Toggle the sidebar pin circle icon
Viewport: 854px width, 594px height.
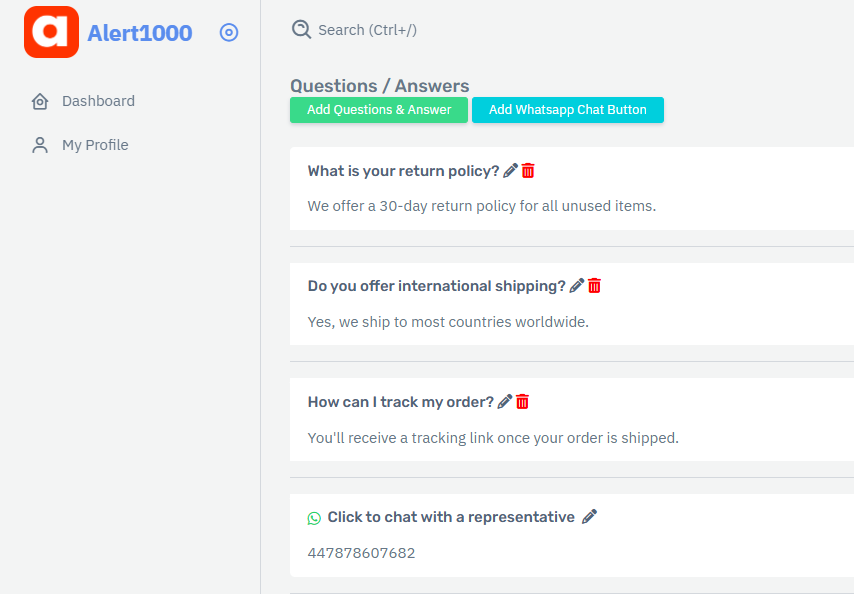pyautogui.click(x=229, y=33)
